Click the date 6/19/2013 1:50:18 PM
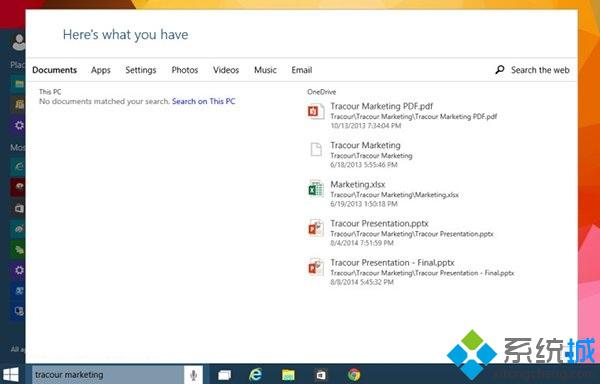 (364, 204)
